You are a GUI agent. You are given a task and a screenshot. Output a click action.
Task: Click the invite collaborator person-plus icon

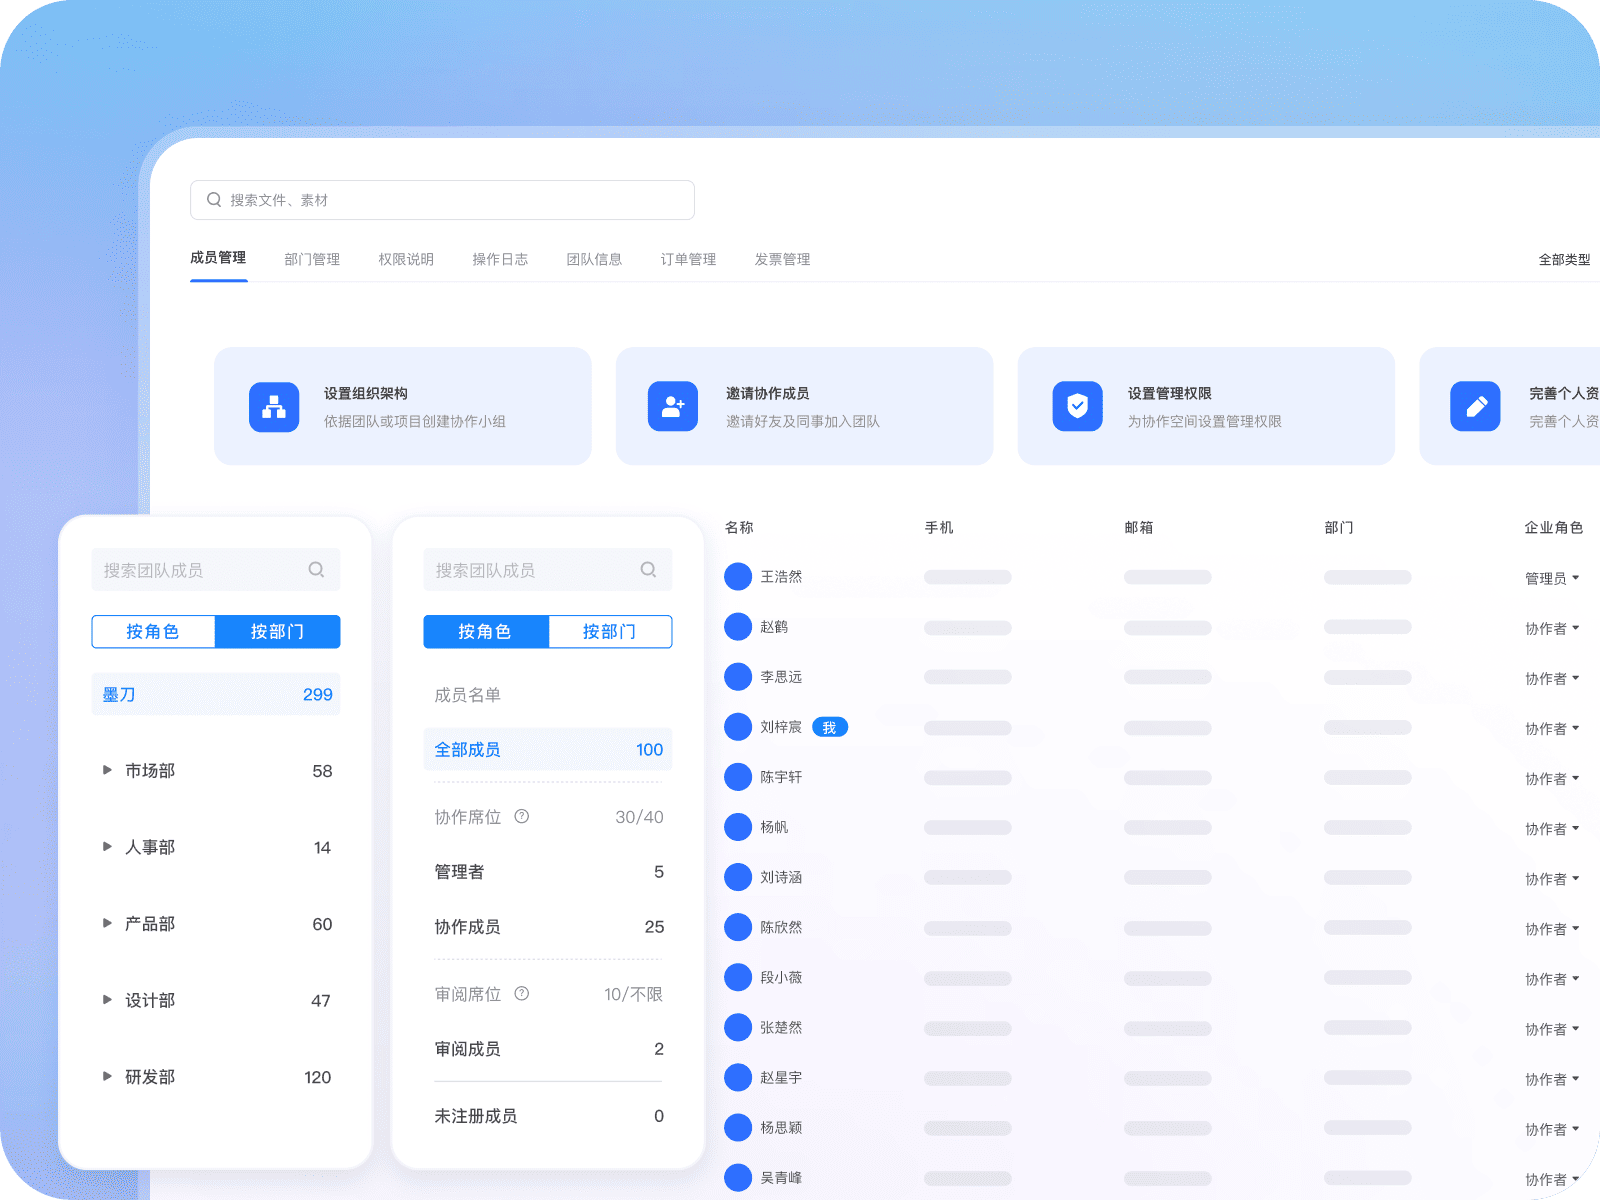click(673, 407)
